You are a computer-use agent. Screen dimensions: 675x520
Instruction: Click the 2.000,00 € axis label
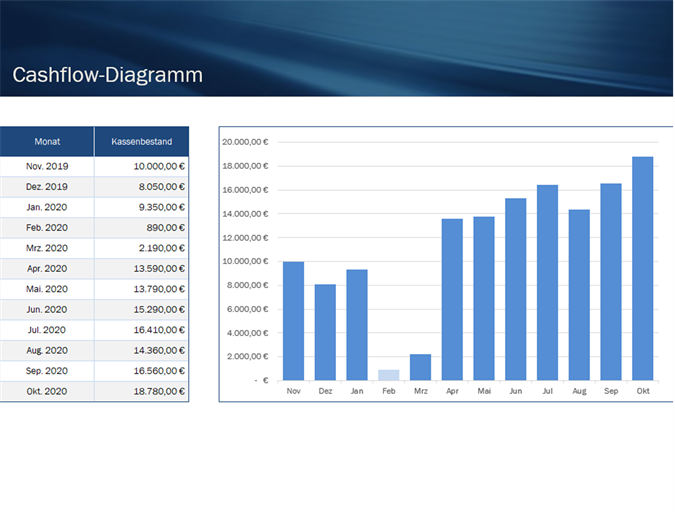[x=248, y=356]
